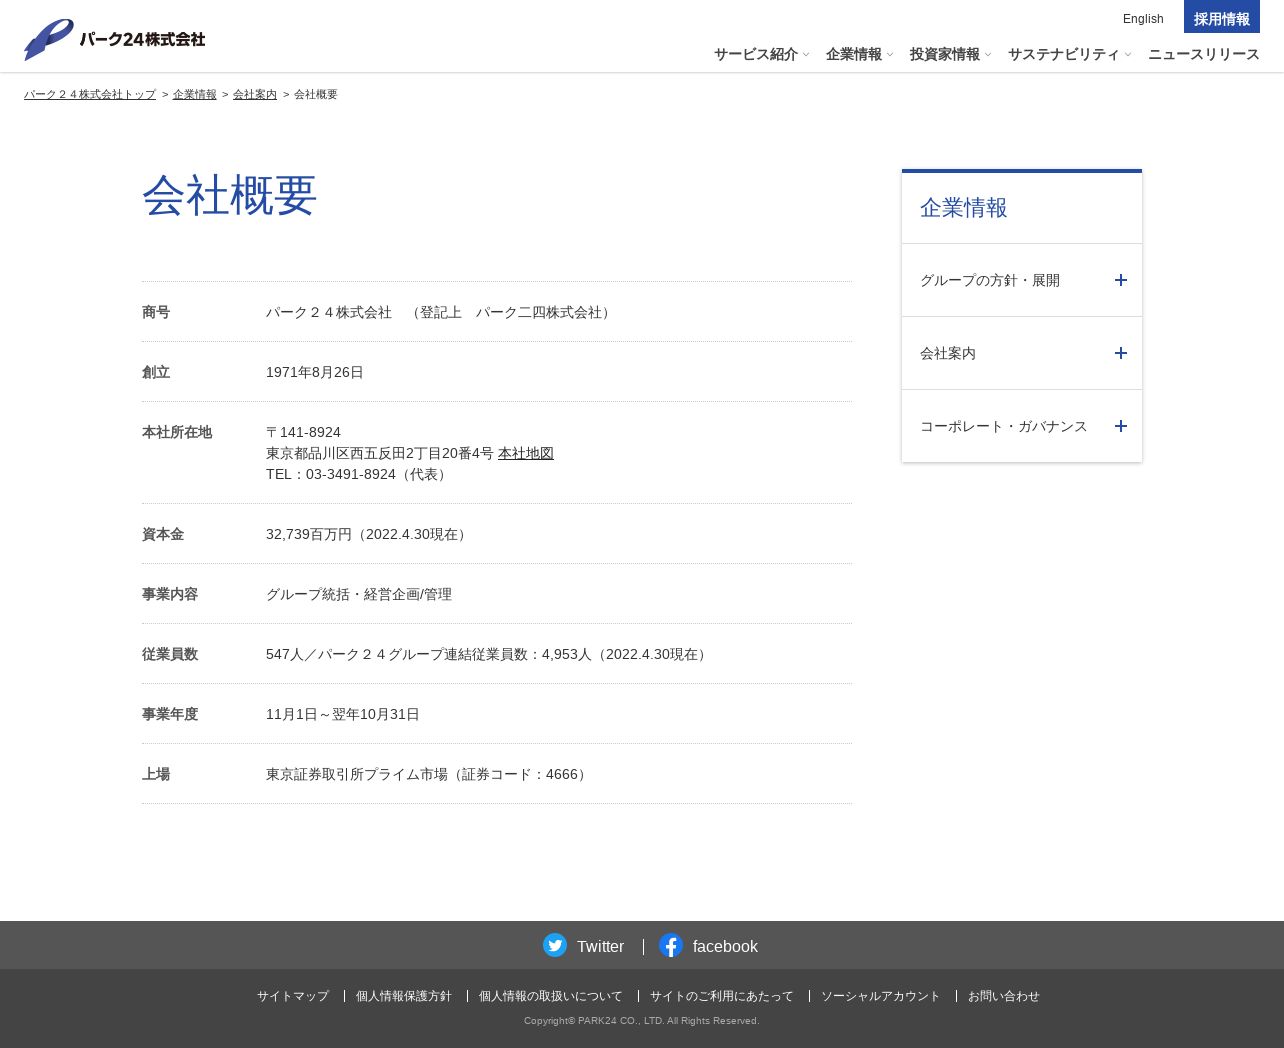
Task: Click the founding date 1971年8月26日
Action: pyautogui.click(x=315, y=372)
